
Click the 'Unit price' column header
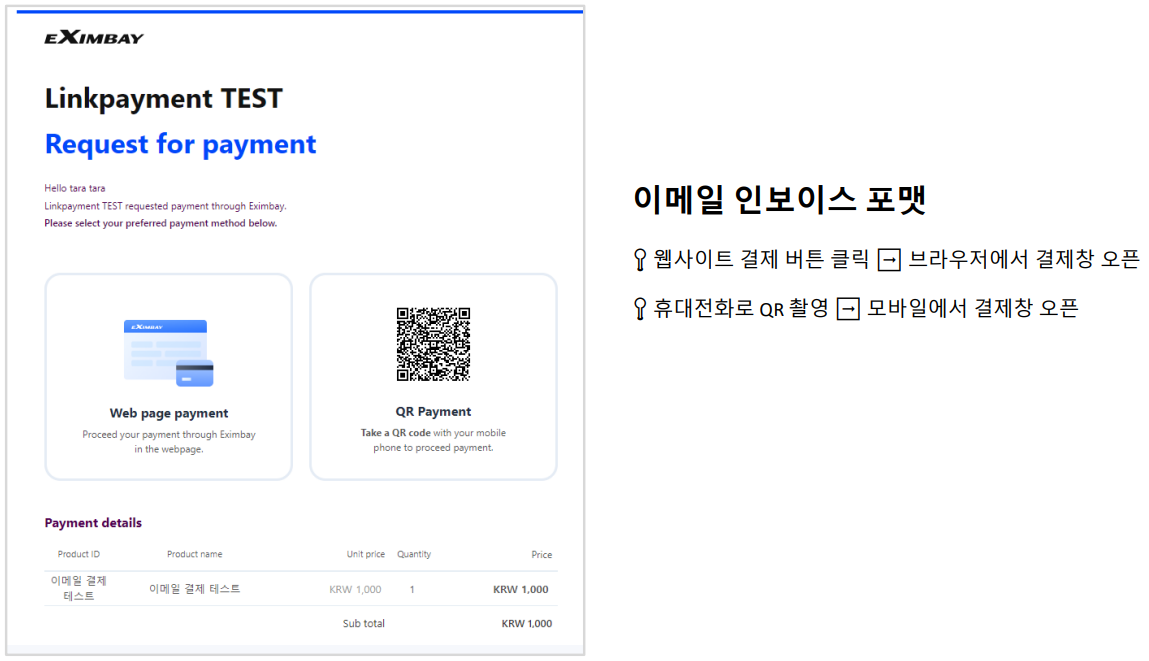tap(366, 554)
